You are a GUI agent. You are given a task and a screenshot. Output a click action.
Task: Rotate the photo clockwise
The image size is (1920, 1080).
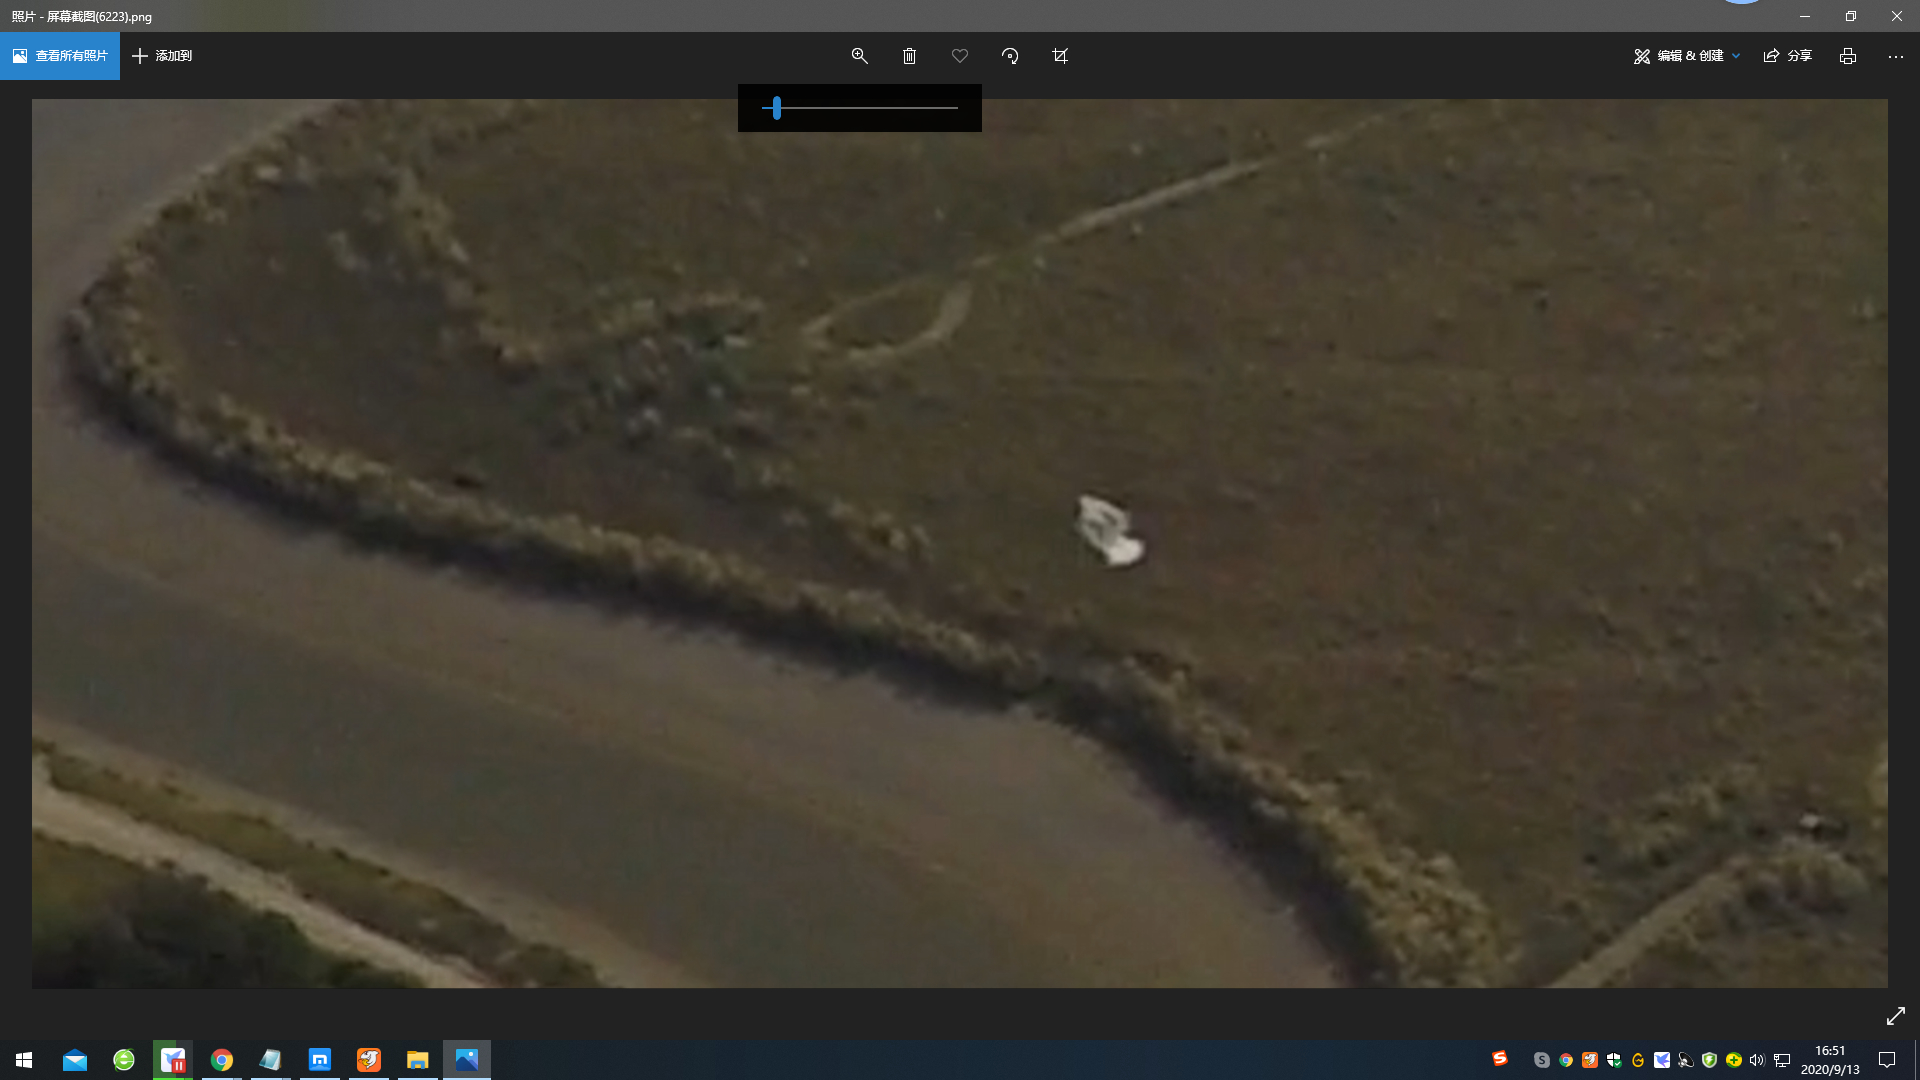[1010, 56]
